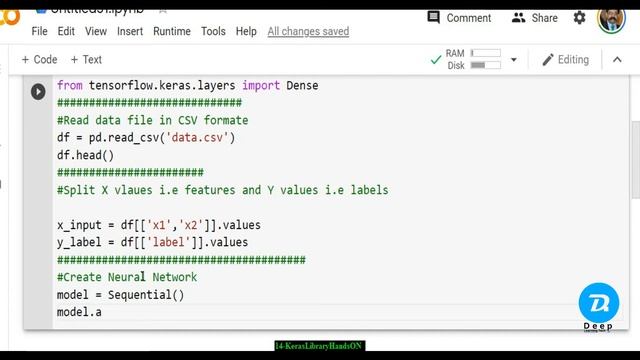The image size is (640, 360).
Task: Add a new Text cell
Action: coord(86,60)
